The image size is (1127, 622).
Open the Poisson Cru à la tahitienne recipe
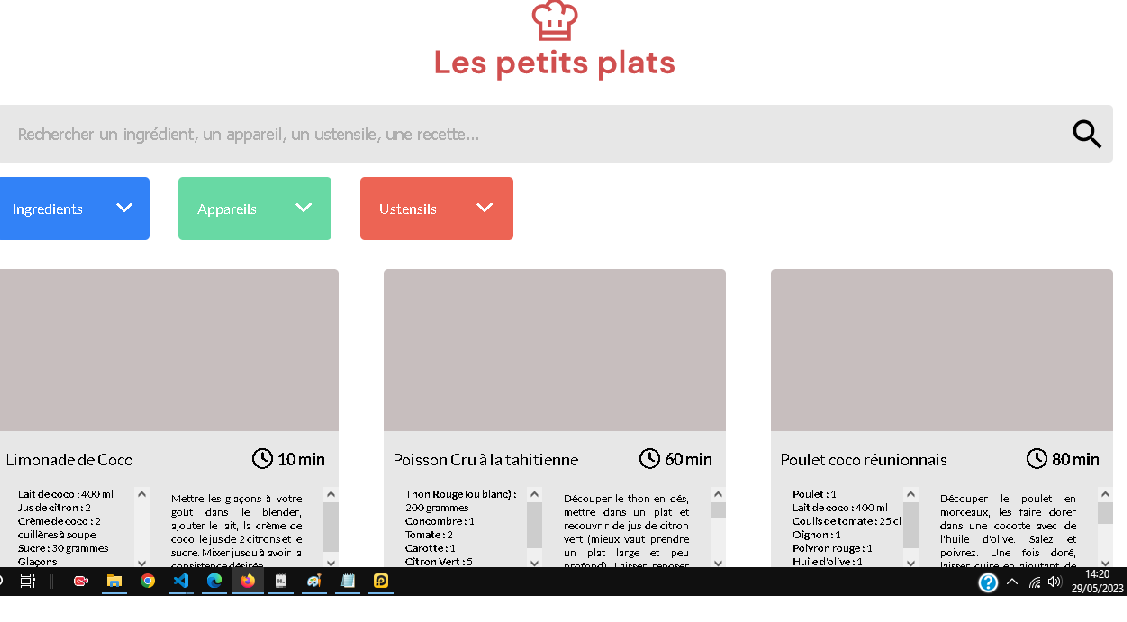484,459
